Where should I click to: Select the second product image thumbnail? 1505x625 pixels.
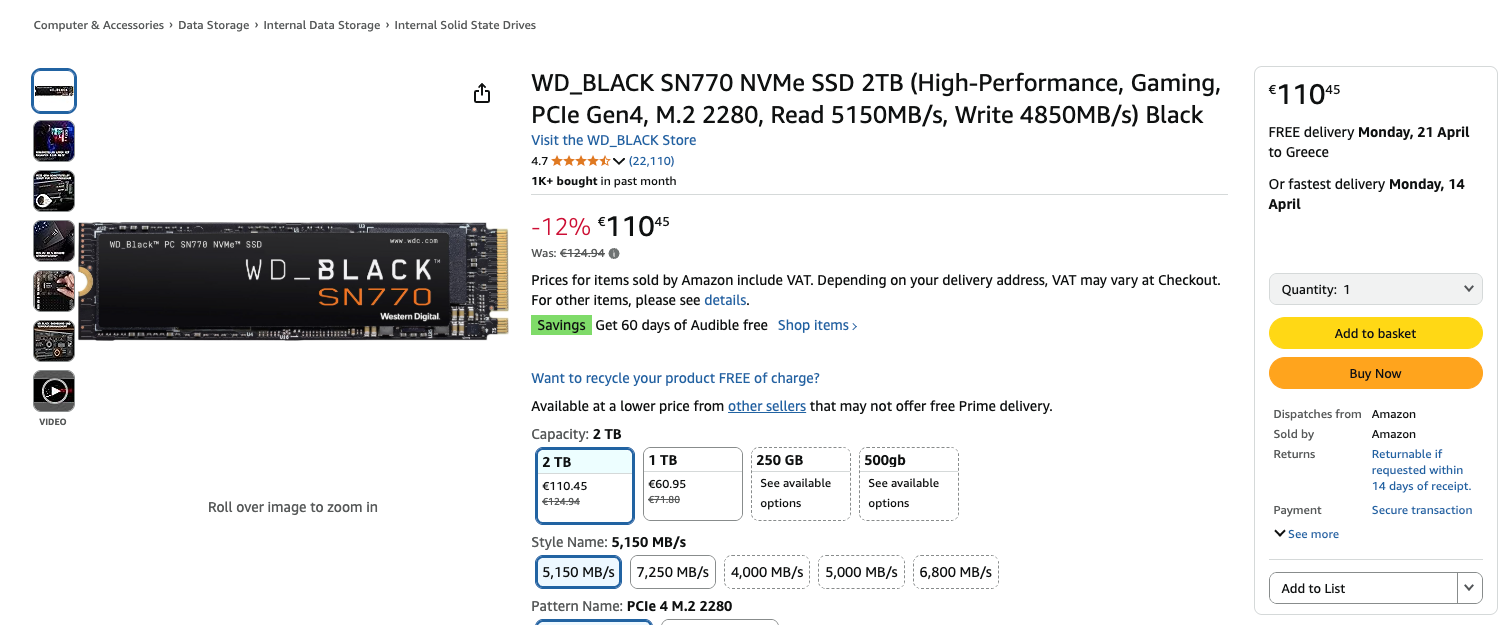(54, 141)
